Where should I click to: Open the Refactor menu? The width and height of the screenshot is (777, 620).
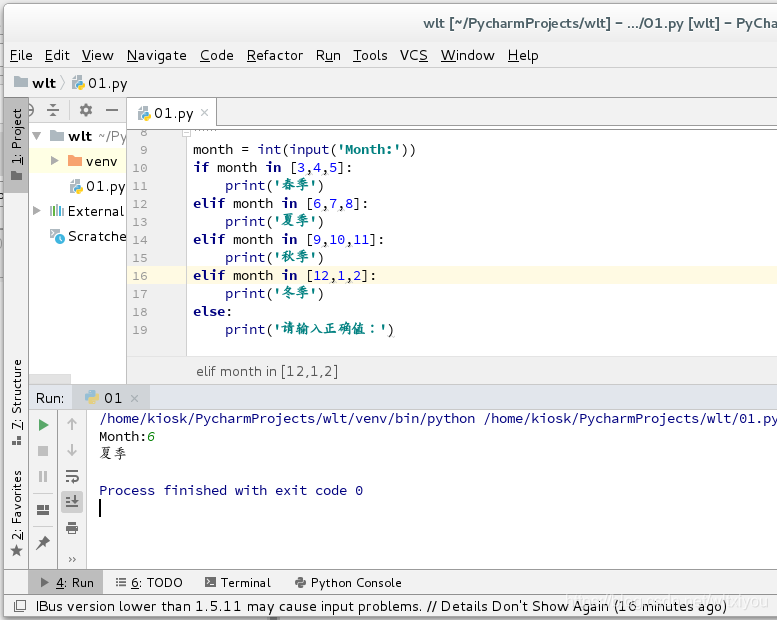(x=275, y=55)
